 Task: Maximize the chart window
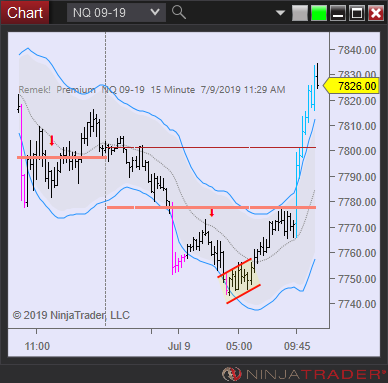(357, 13)
